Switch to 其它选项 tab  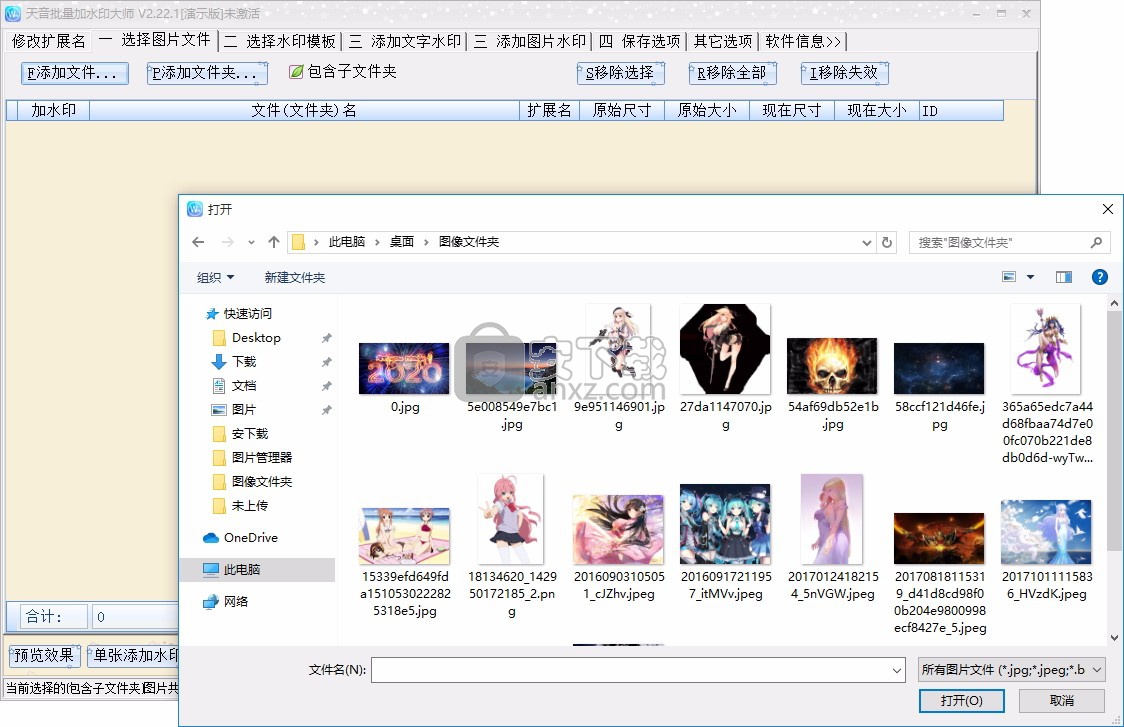coord(723,42)
